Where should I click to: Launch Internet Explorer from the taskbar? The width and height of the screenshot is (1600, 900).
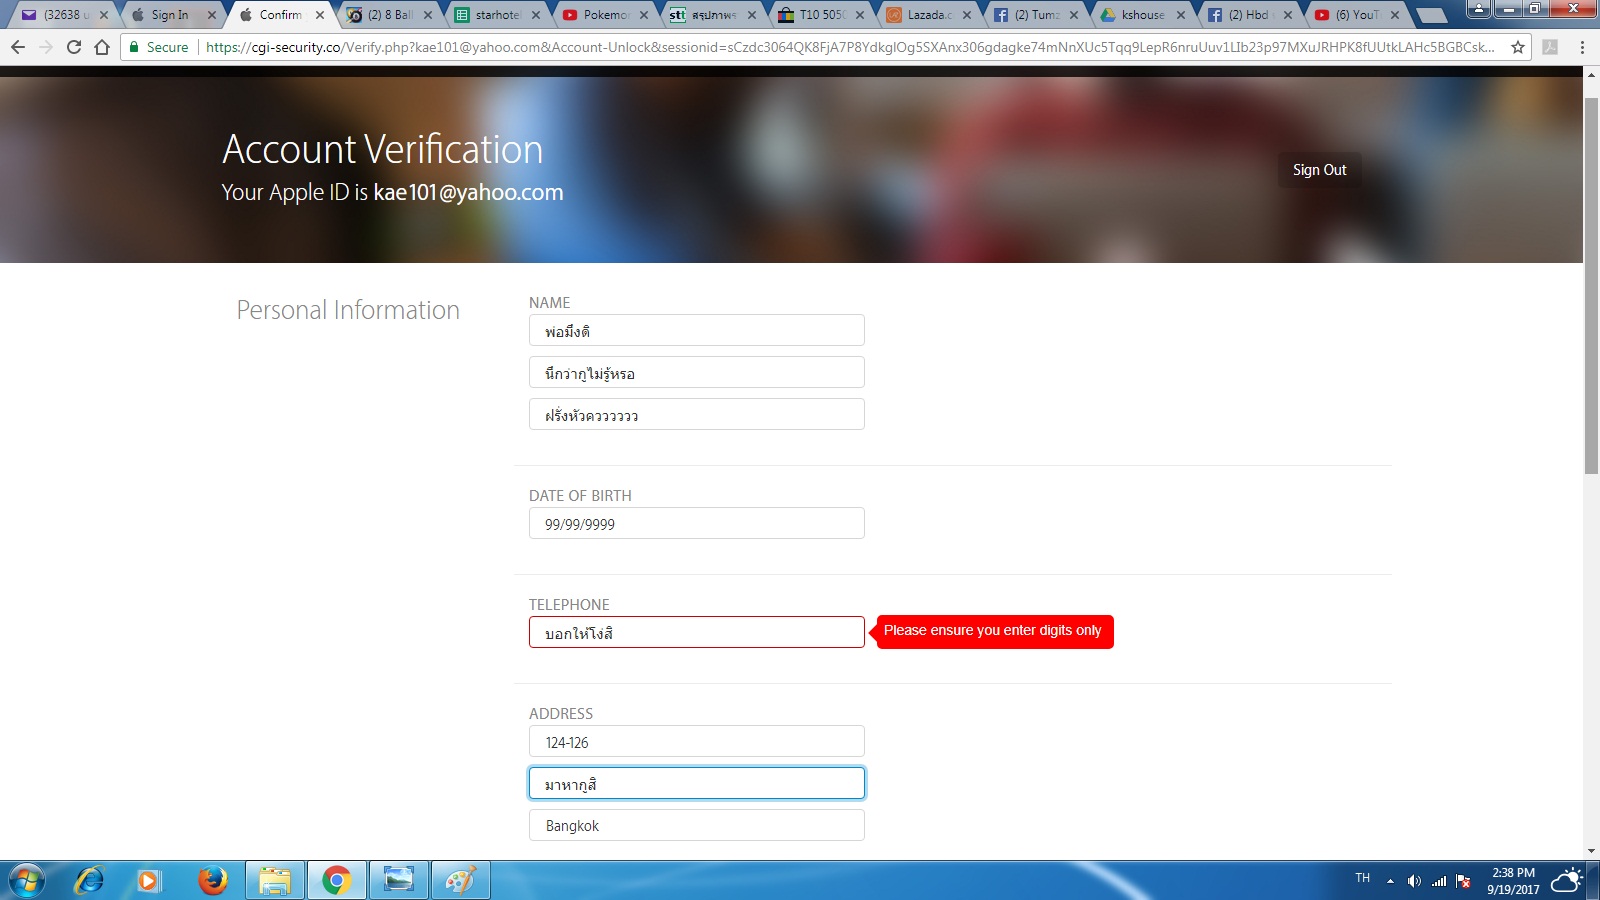[x=90, y=880]
